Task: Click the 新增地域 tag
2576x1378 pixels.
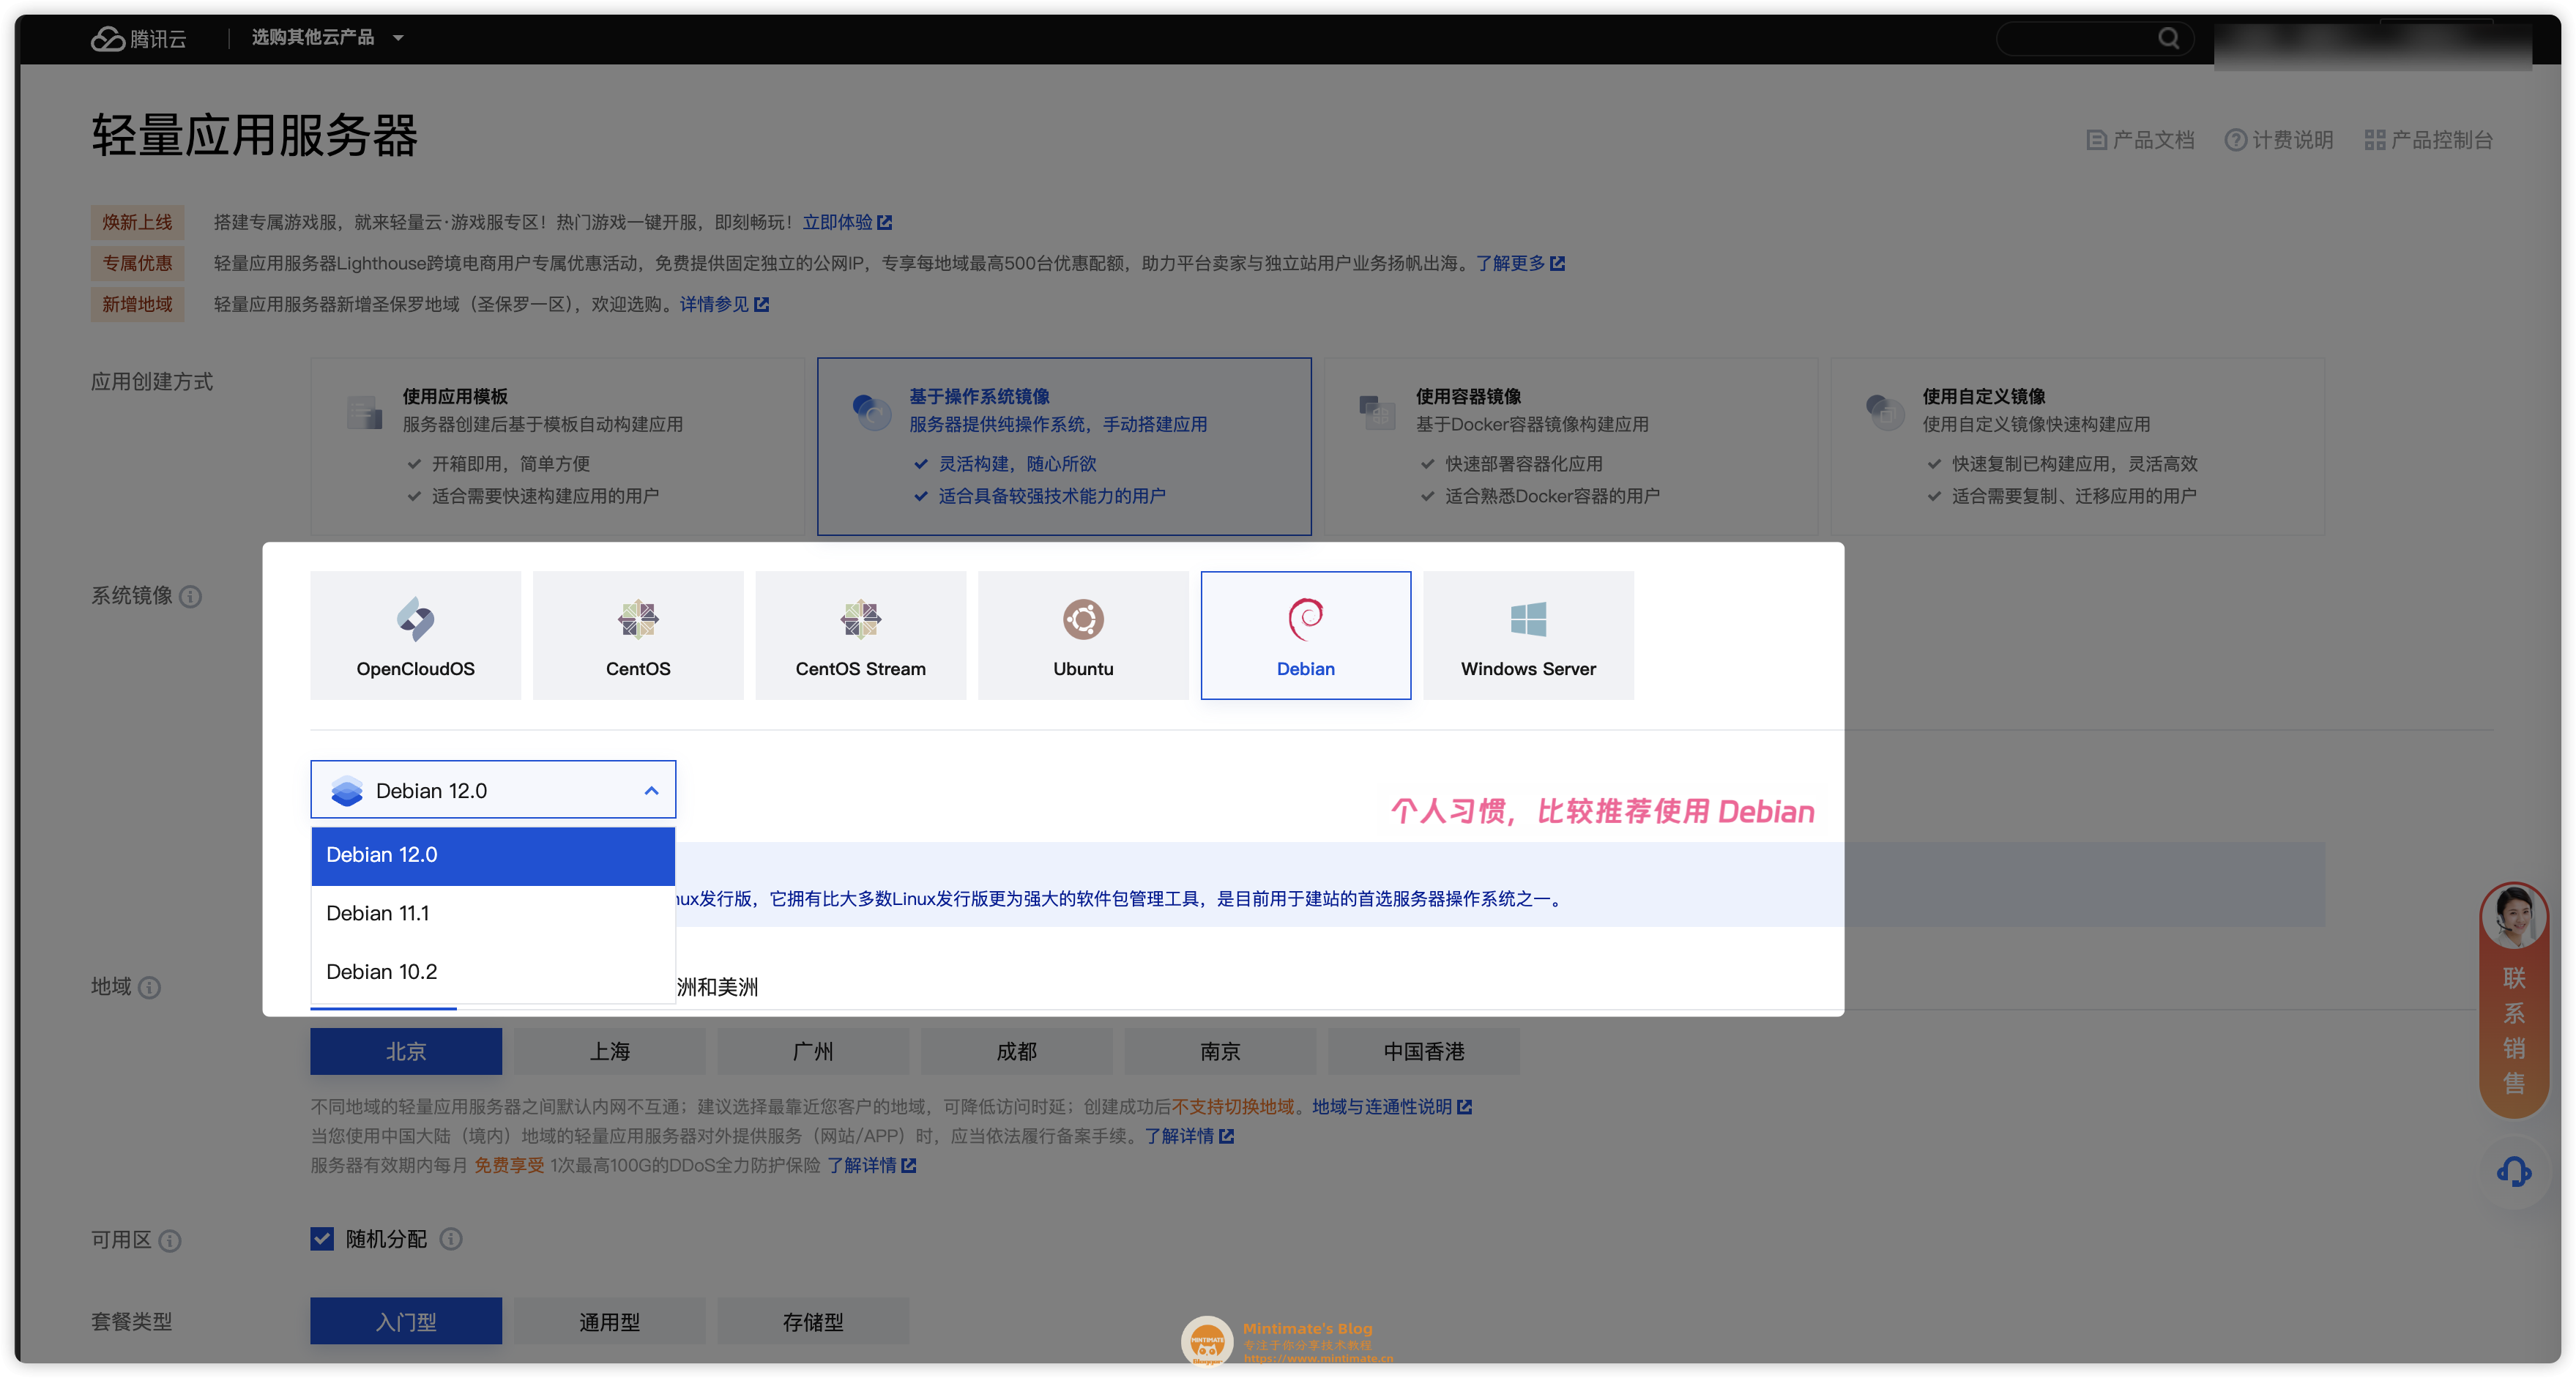Action: tap(137, 304)
